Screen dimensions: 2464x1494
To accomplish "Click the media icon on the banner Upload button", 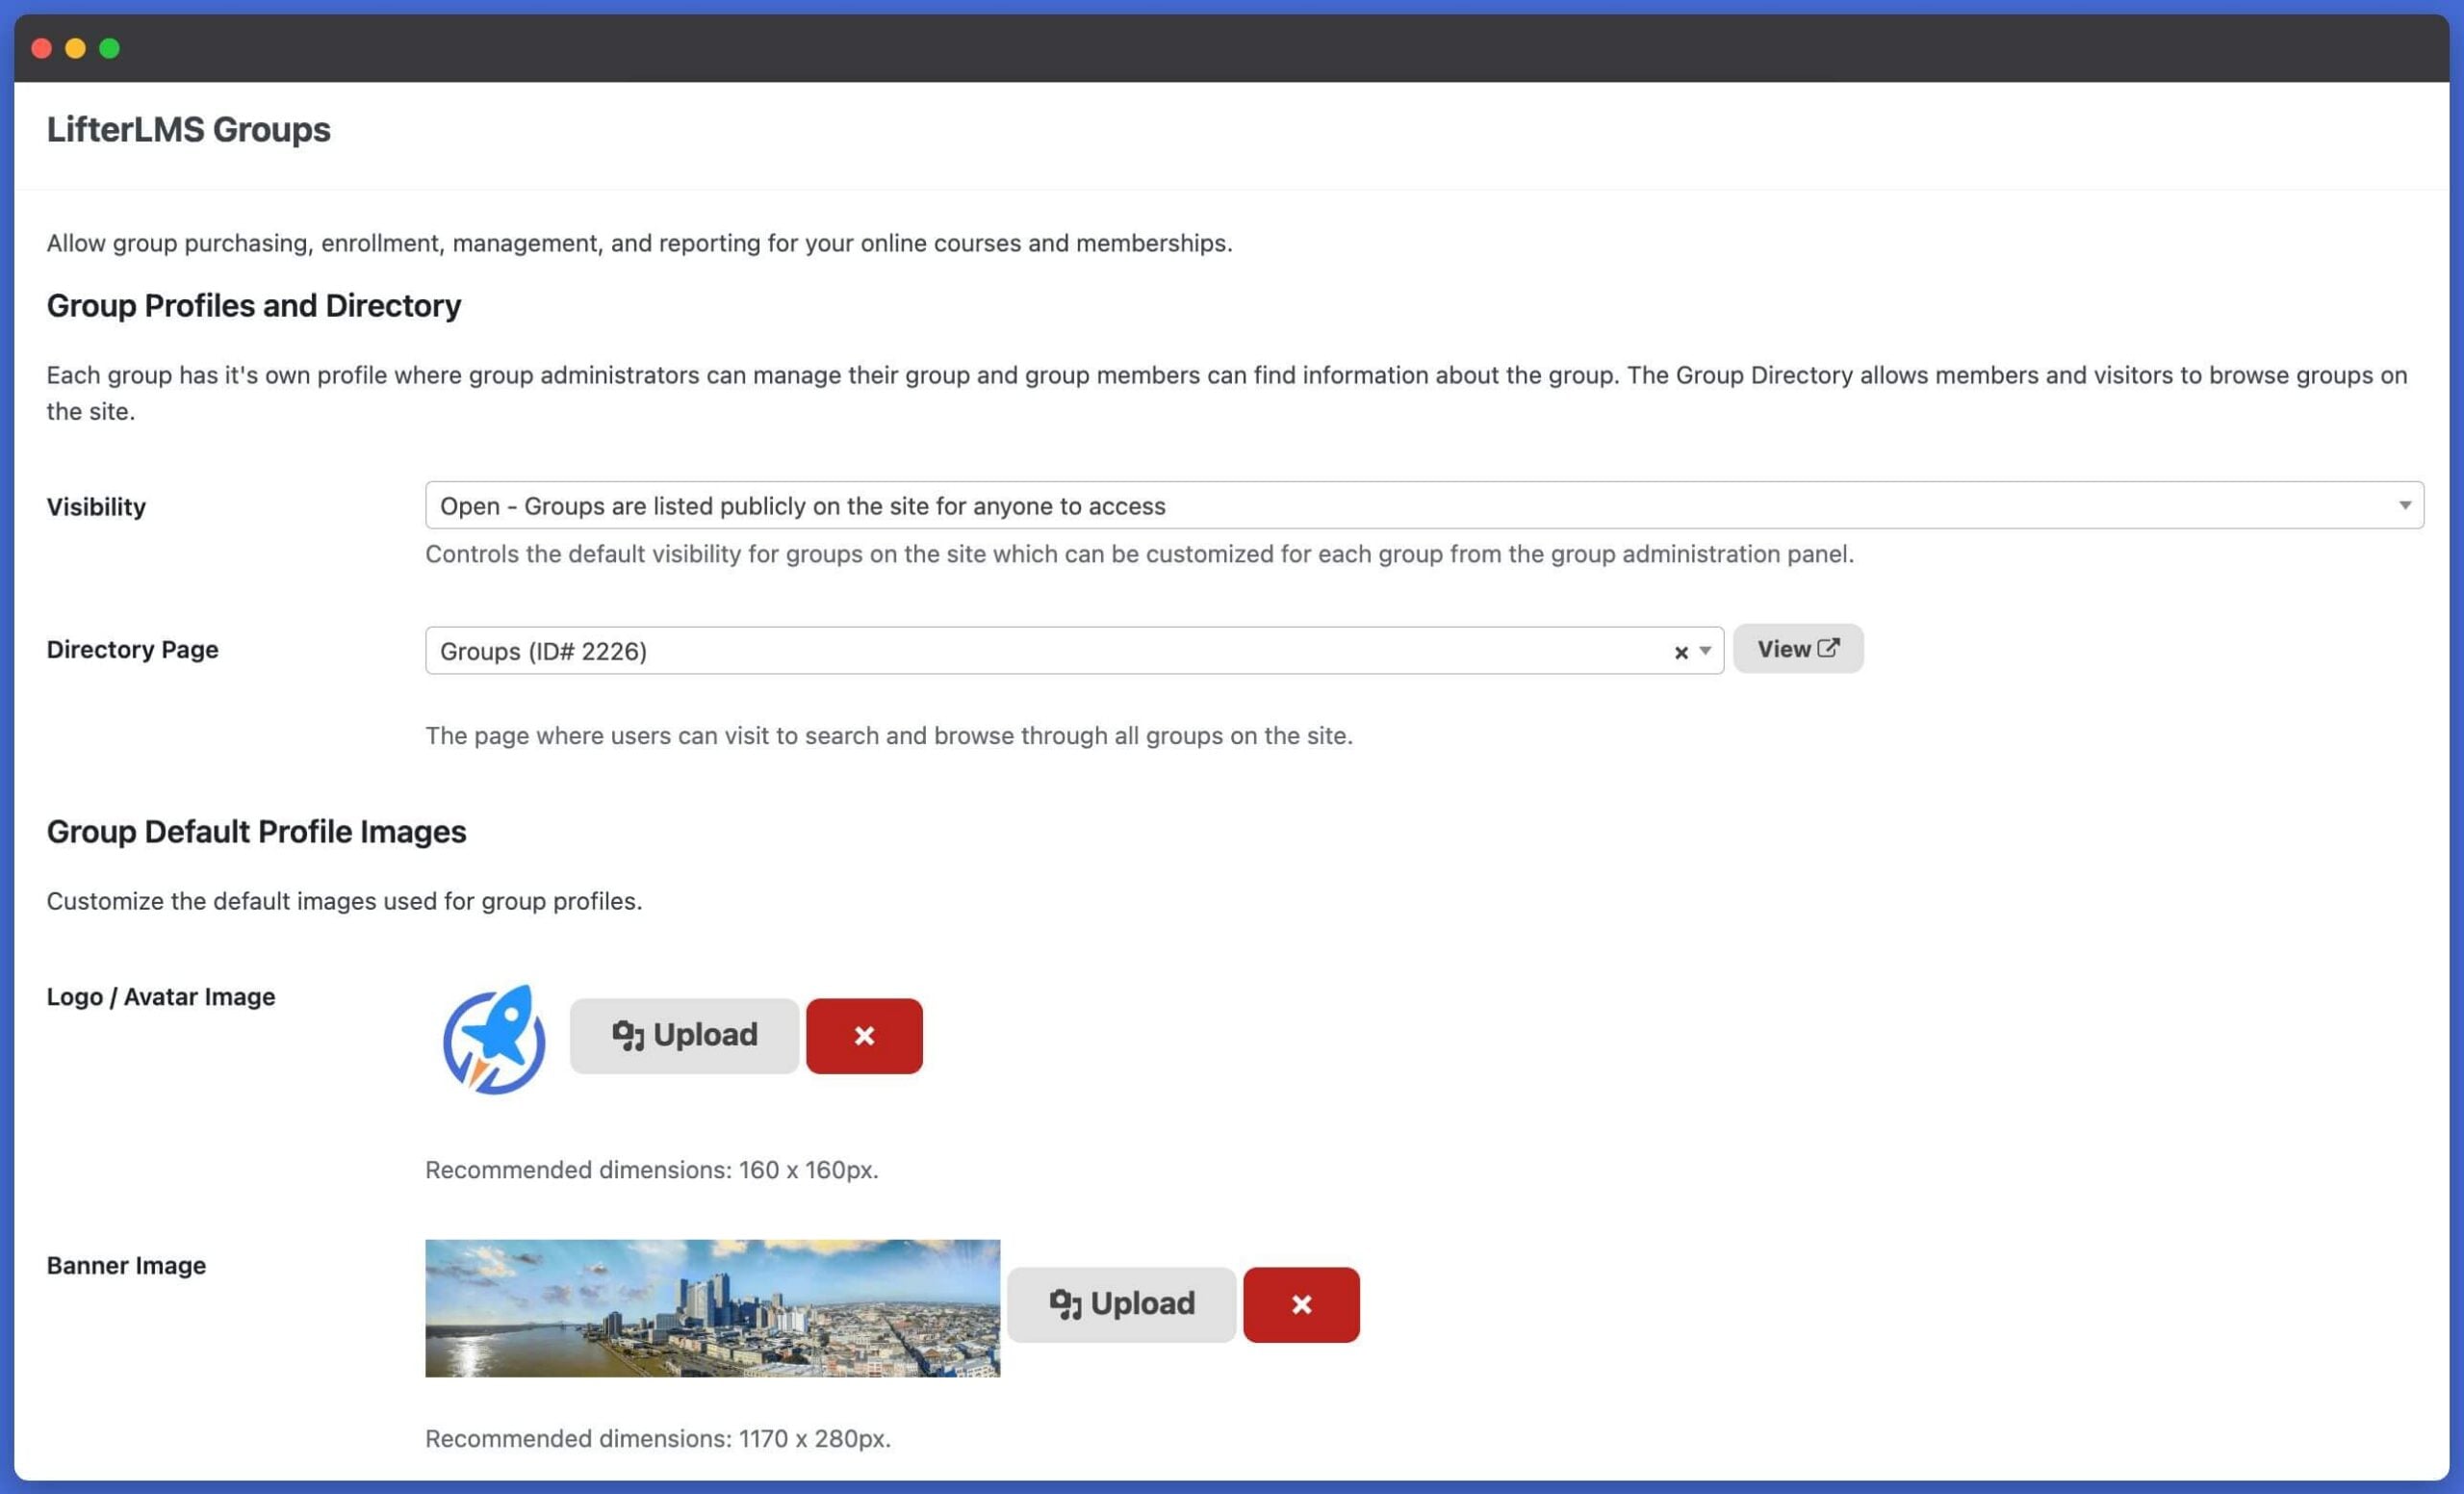I will pyautogui.click(x=1065, y=1304).
